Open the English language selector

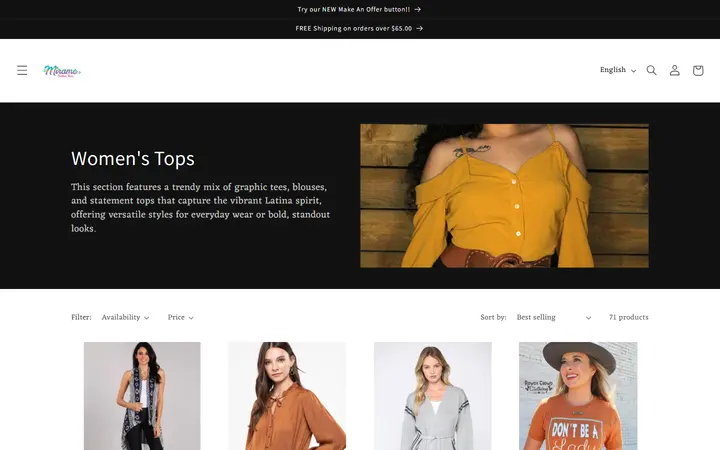point(618,70)
